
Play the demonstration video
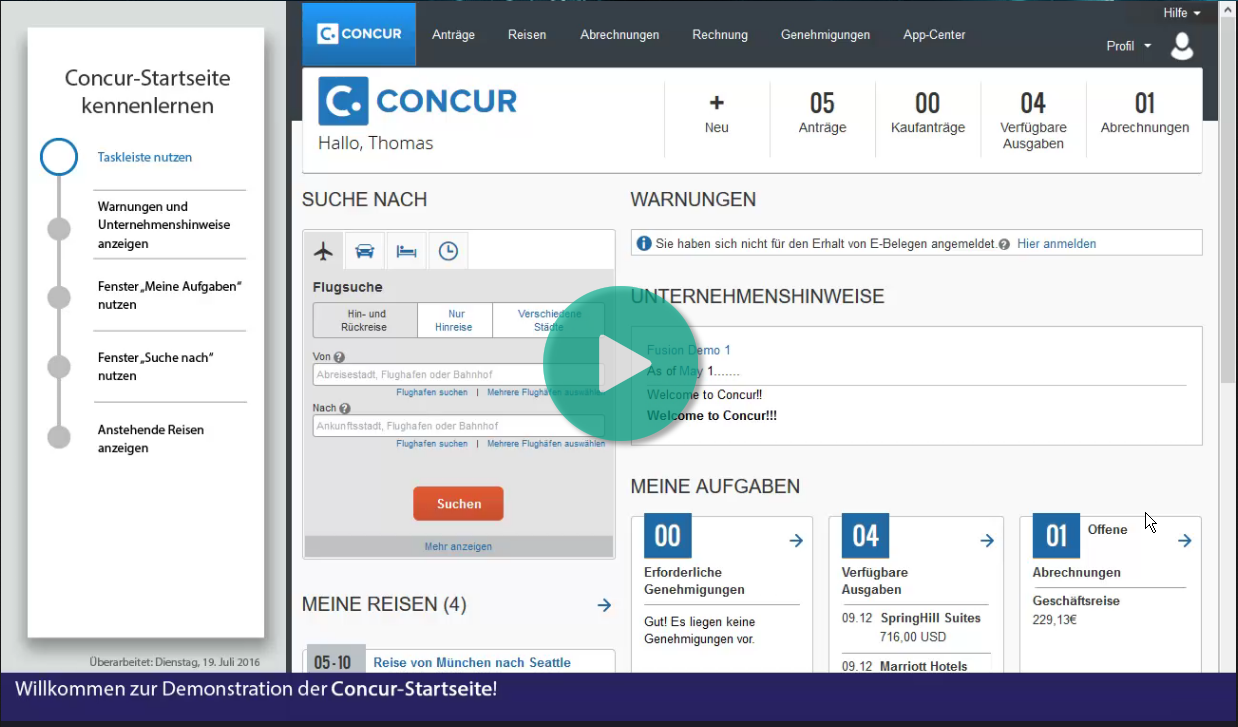point(620,364)
